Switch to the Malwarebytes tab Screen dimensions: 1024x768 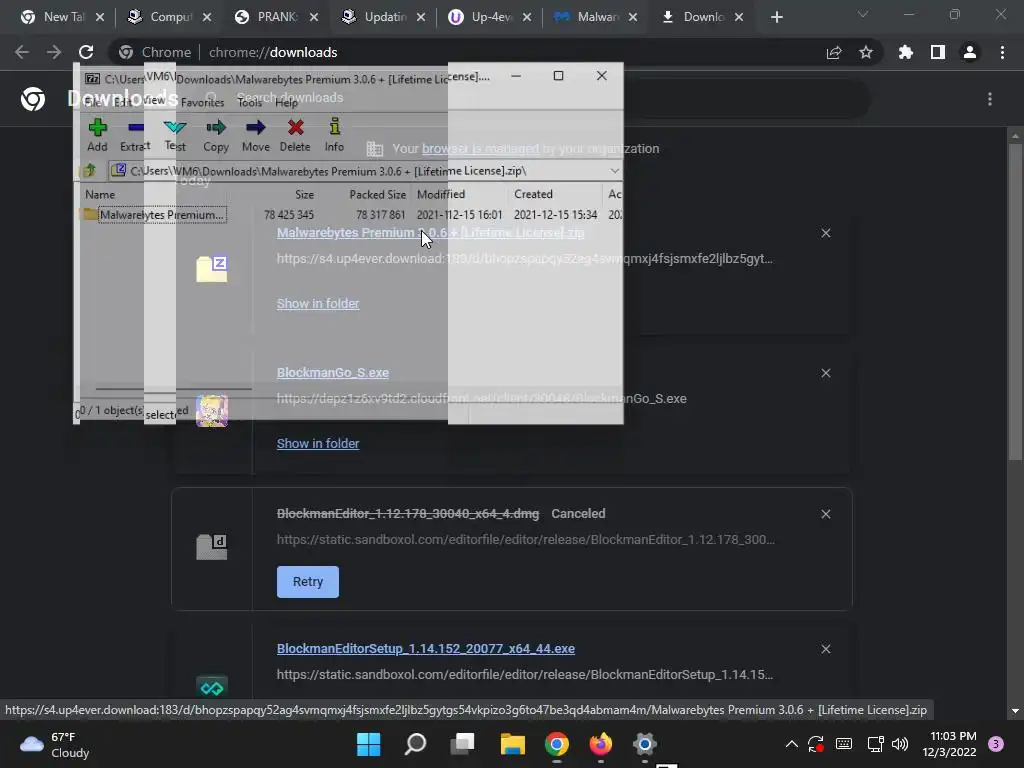(596, 17)
